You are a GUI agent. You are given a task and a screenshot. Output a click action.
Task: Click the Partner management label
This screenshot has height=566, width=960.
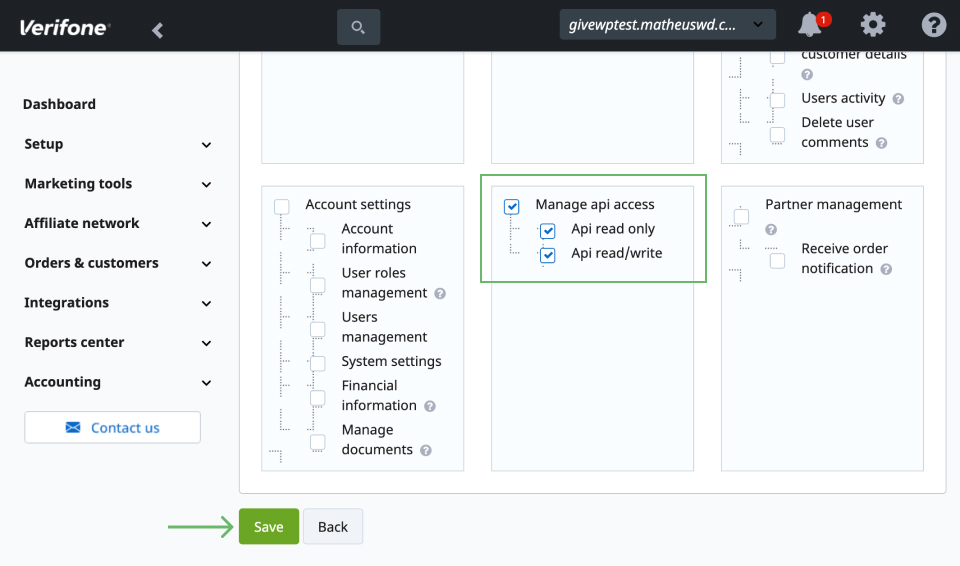pyautogui.click(x=833, y=205)
